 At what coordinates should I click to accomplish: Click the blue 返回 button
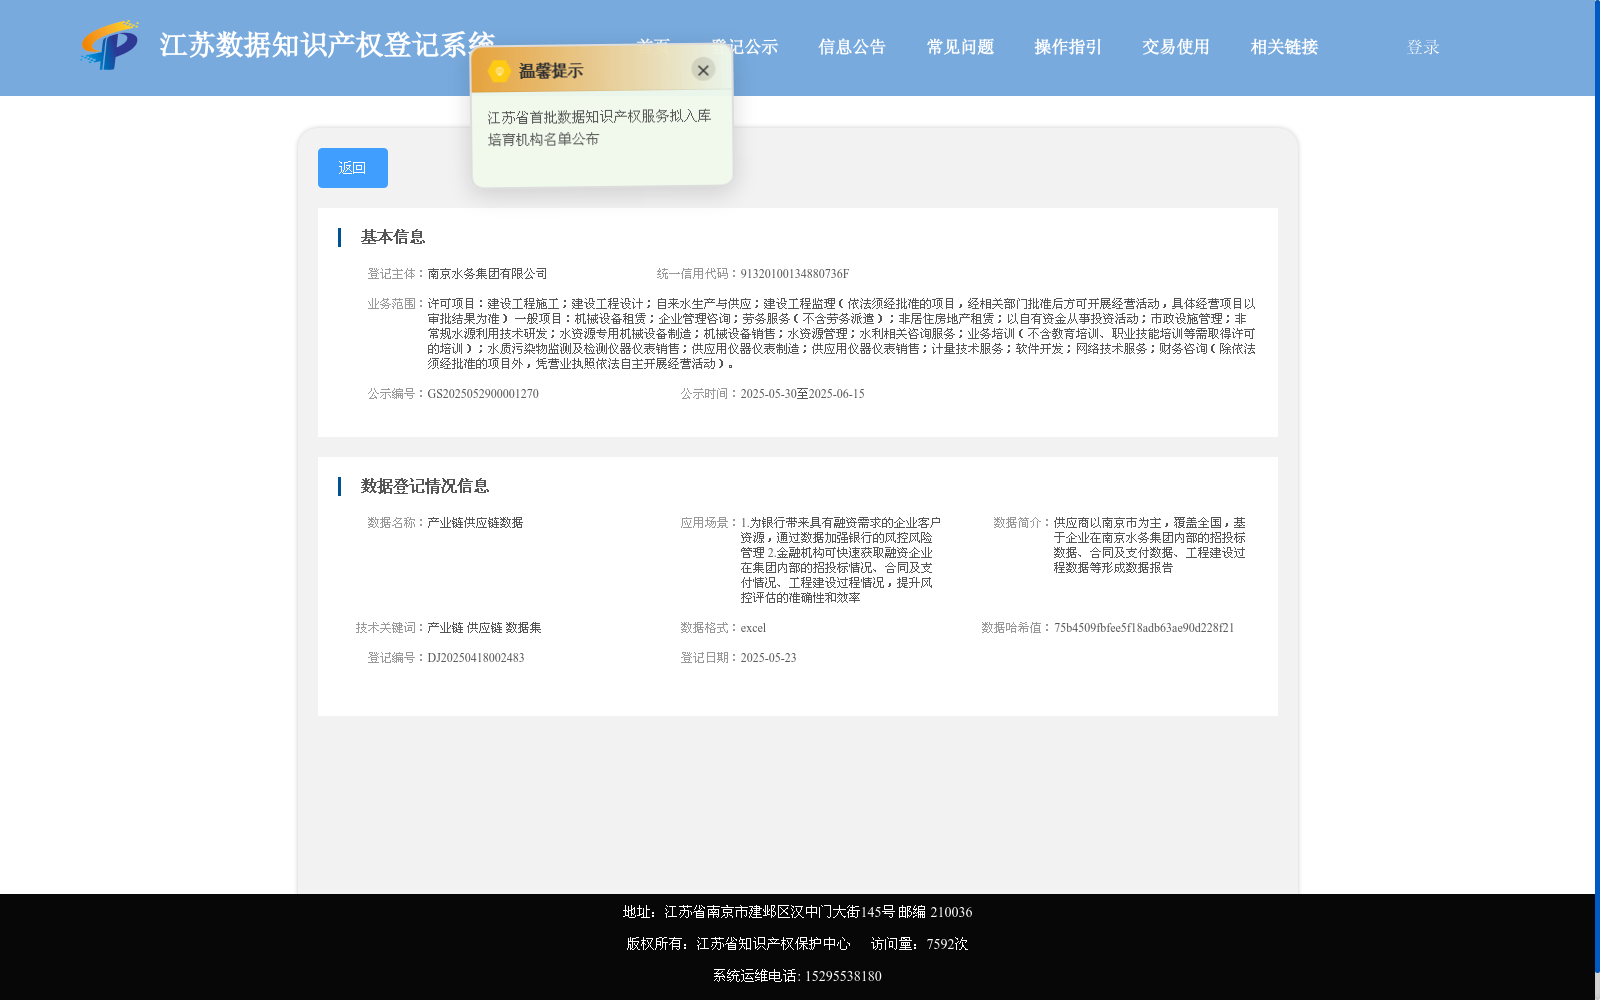coord(352,167)
